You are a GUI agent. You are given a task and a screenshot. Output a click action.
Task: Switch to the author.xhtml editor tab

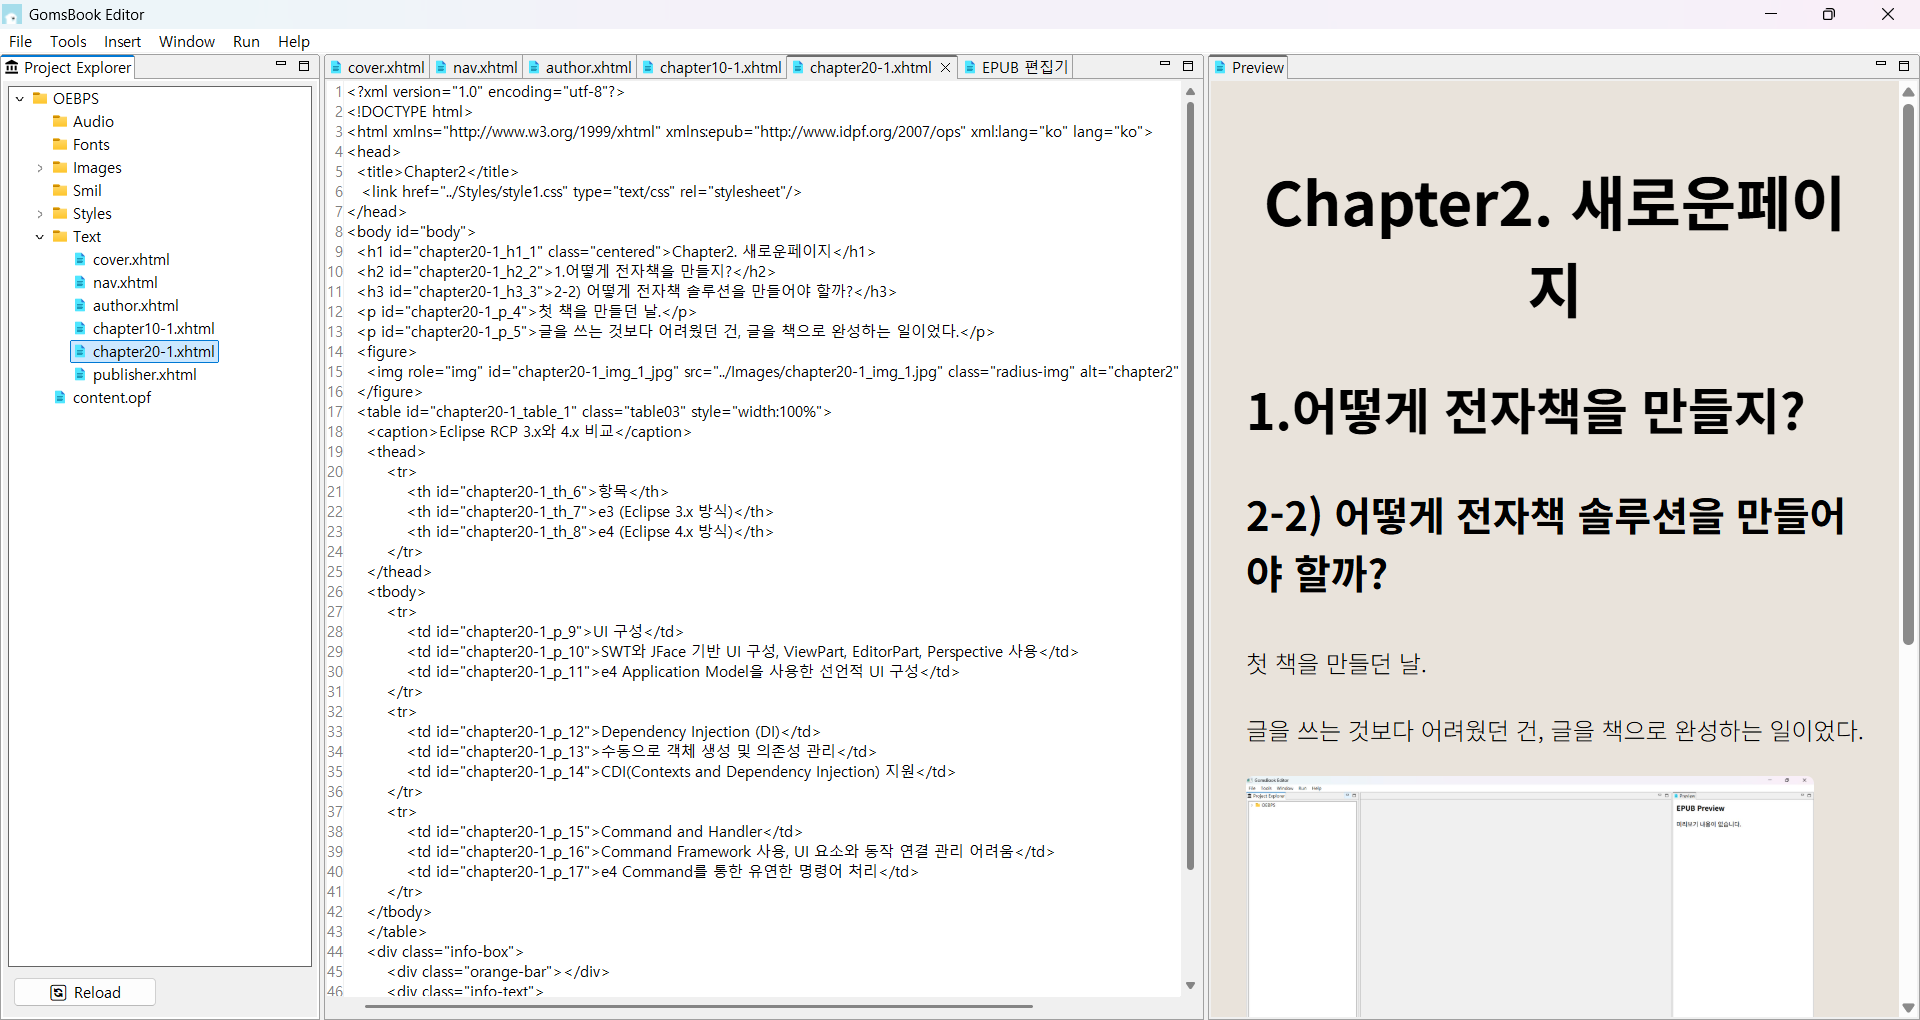580,67
